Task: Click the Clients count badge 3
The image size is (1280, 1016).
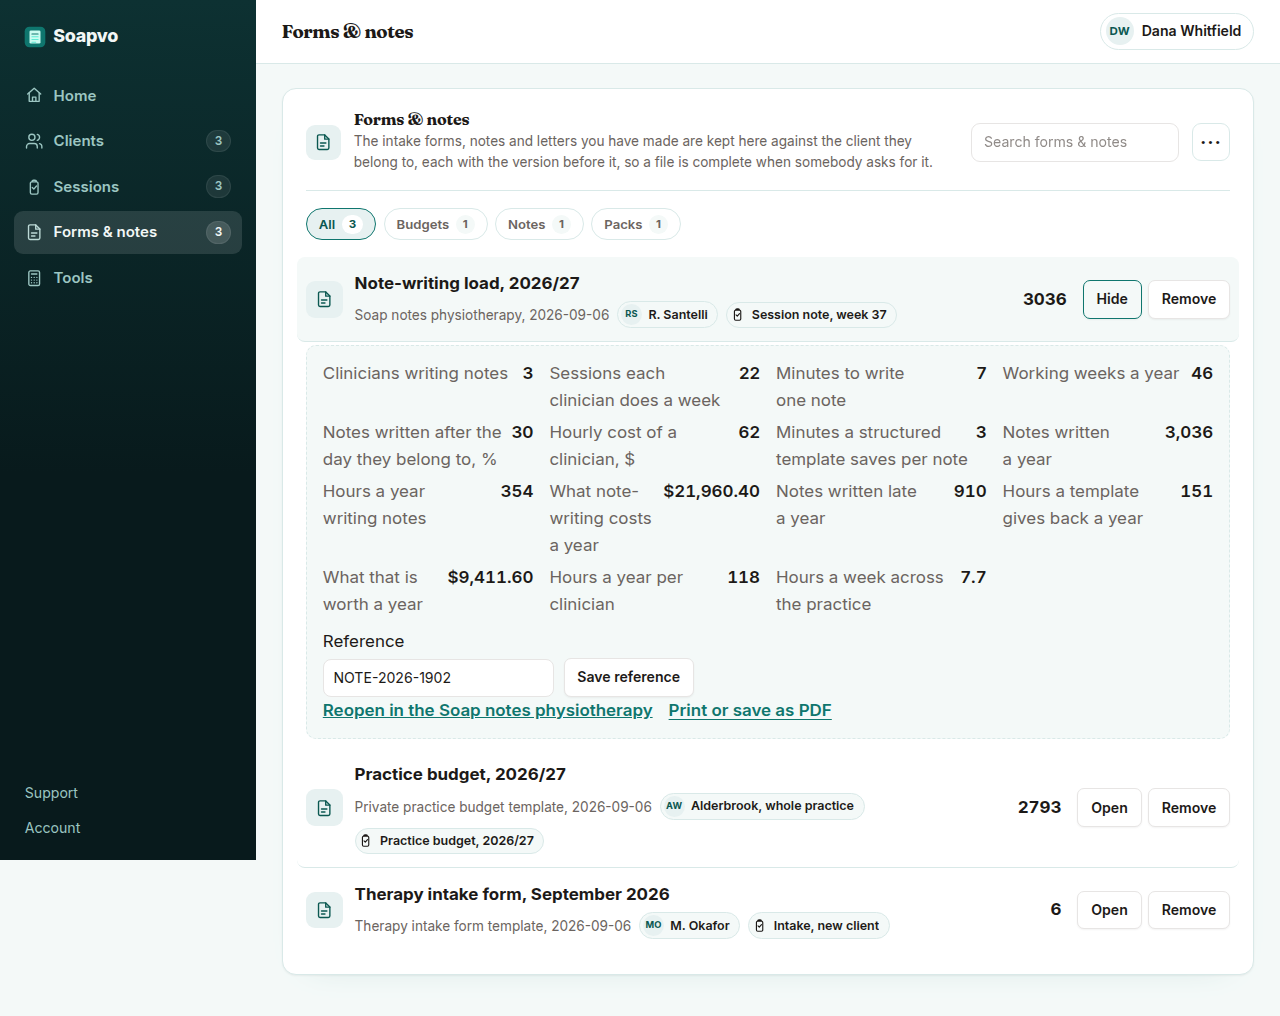Action: tap(218, 141)
